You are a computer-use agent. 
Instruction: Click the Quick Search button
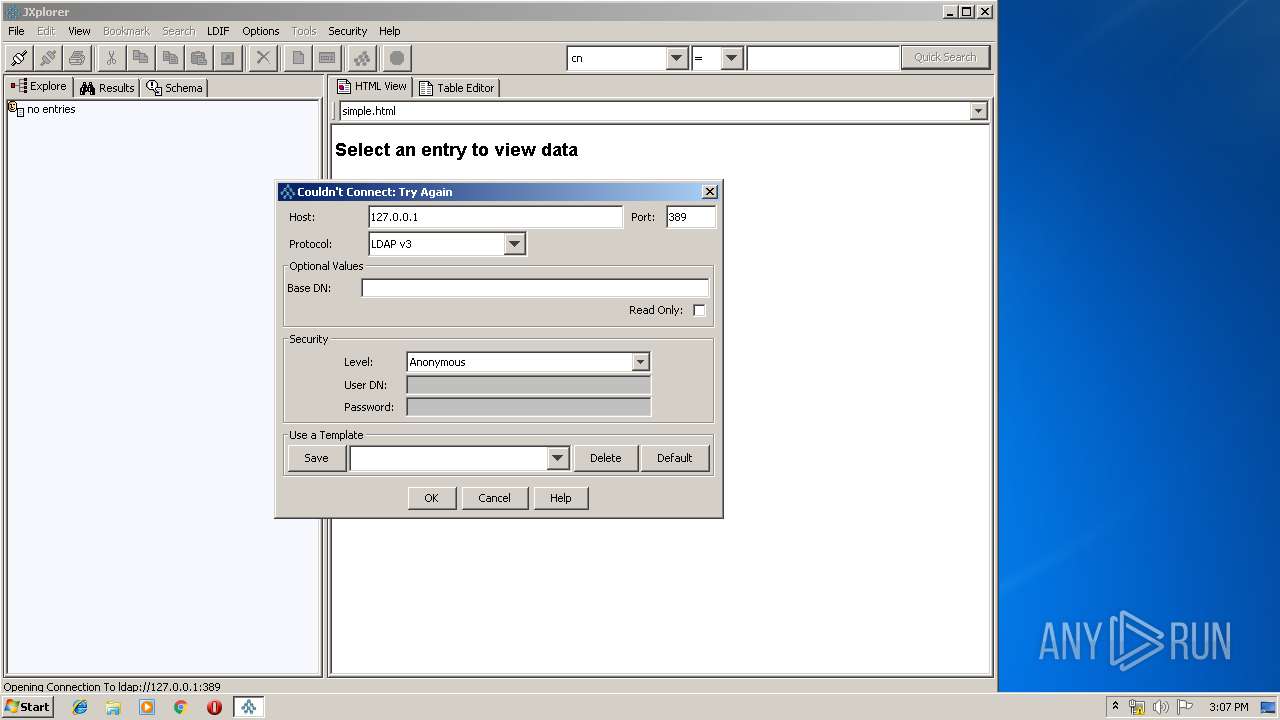pos(945,57)
